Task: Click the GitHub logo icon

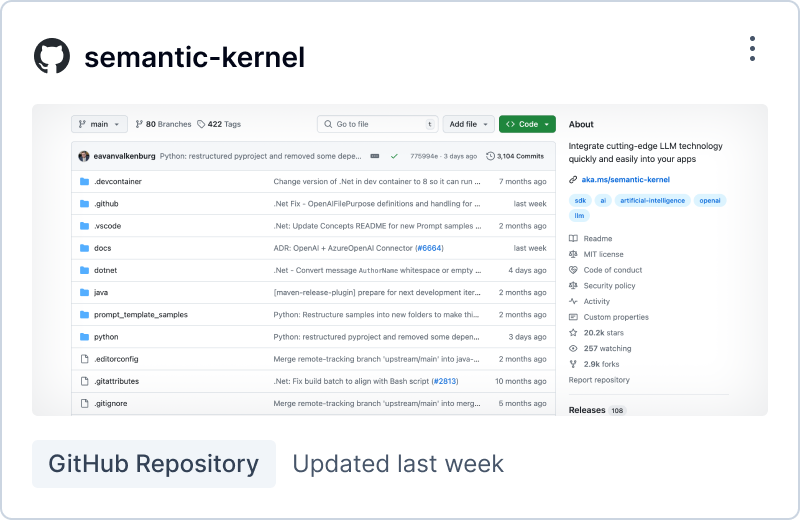Action: click(x=53, y=57)
